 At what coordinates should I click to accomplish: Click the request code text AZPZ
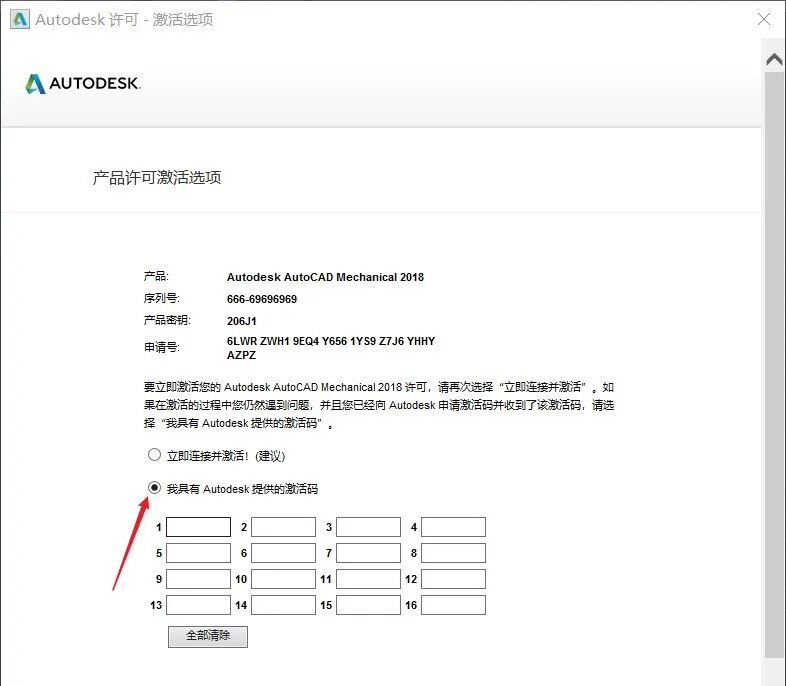[241, 355]
